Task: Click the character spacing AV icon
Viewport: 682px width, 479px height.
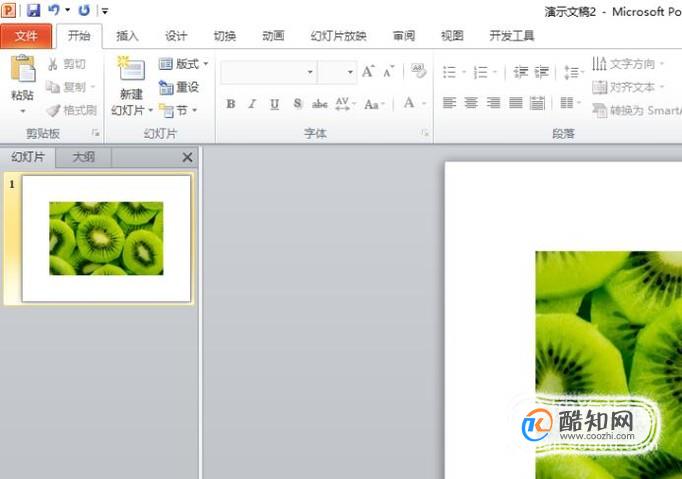Action: pyautogui.click(x=345, y=104)
